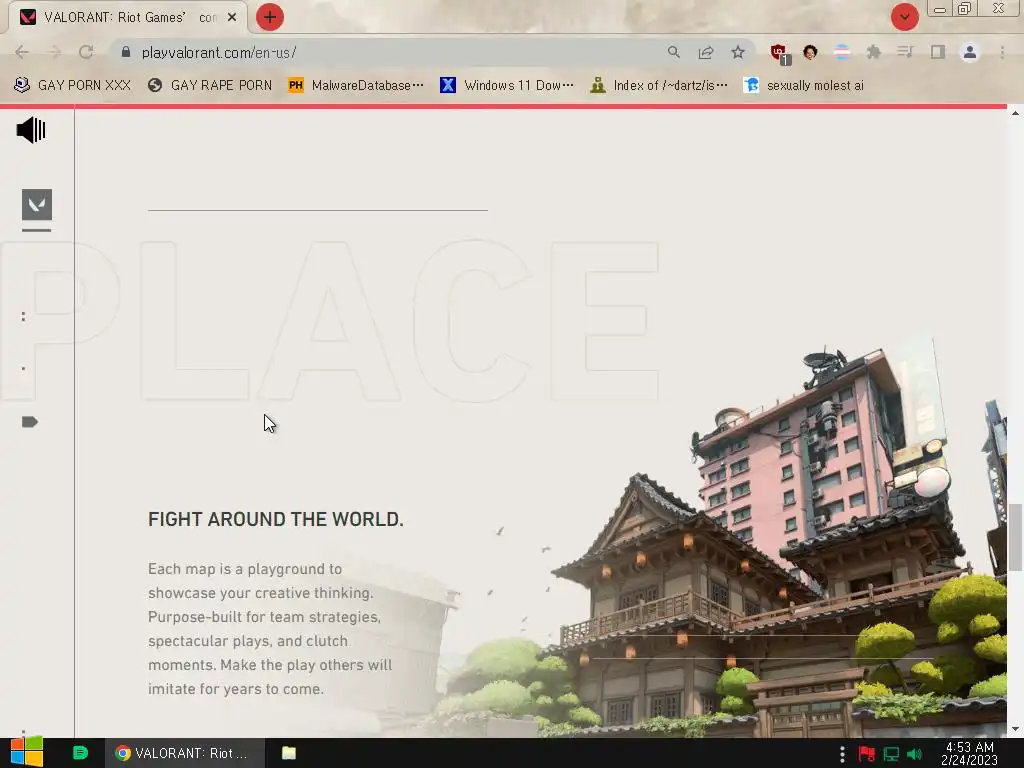The height and width of the screenshot is (768, 1024).
Task: Open the Windows 11 Dow... bookmark
Action: pyautogui.click(x=507, y=86)
